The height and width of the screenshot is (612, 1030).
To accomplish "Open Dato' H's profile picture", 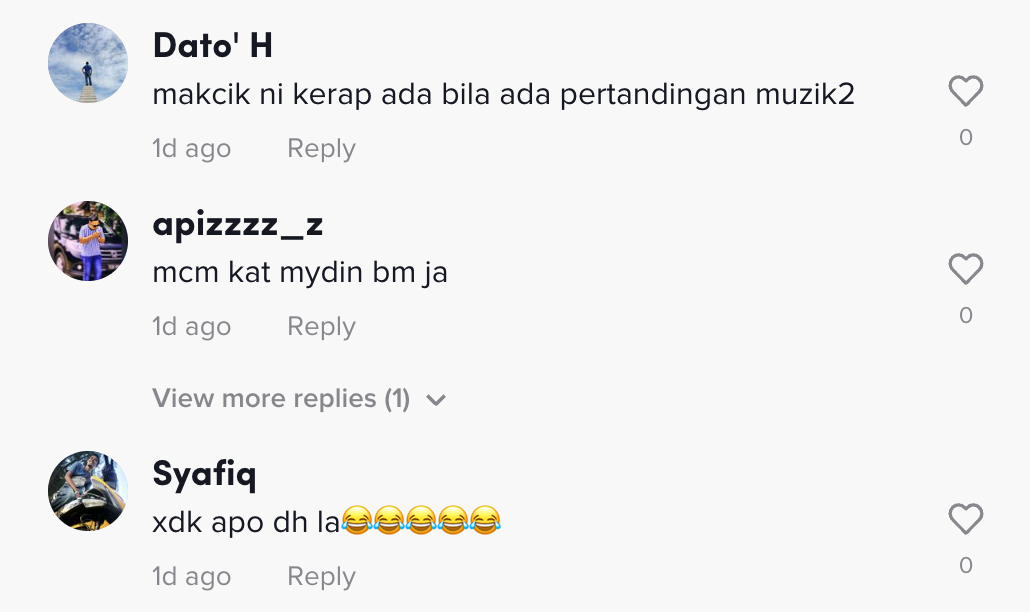I will [88, 63].
